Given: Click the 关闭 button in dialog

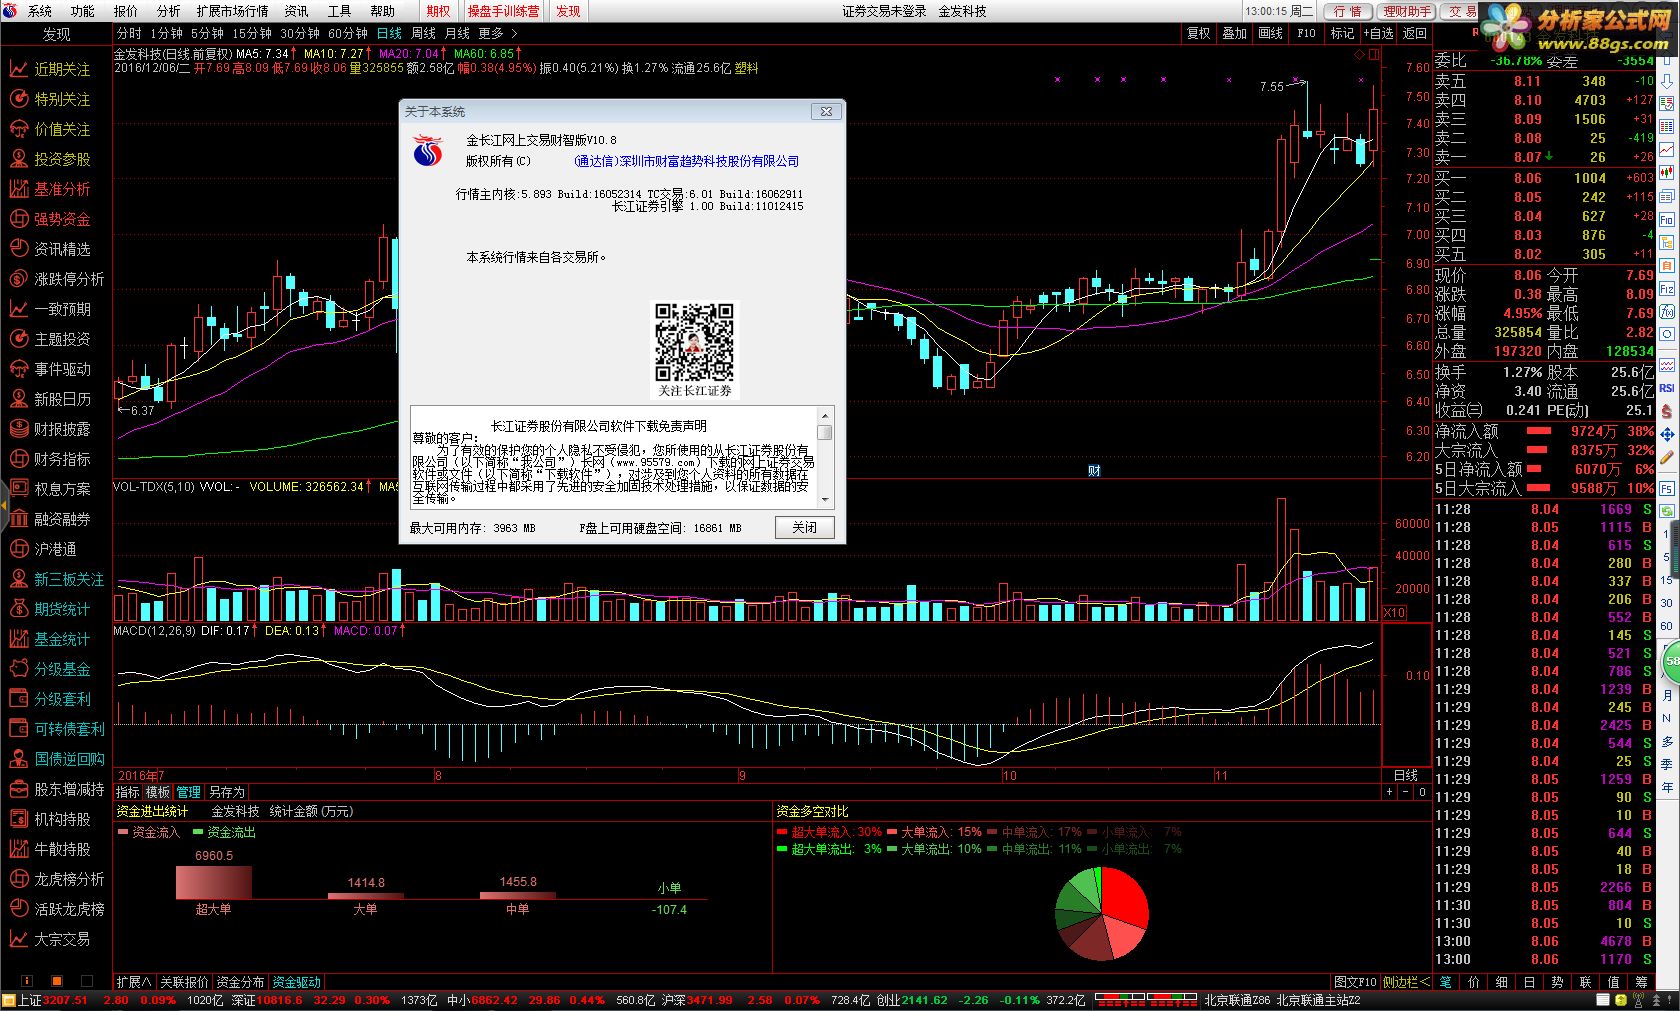Looking at the screenshot, I should [x=805, y=527].
